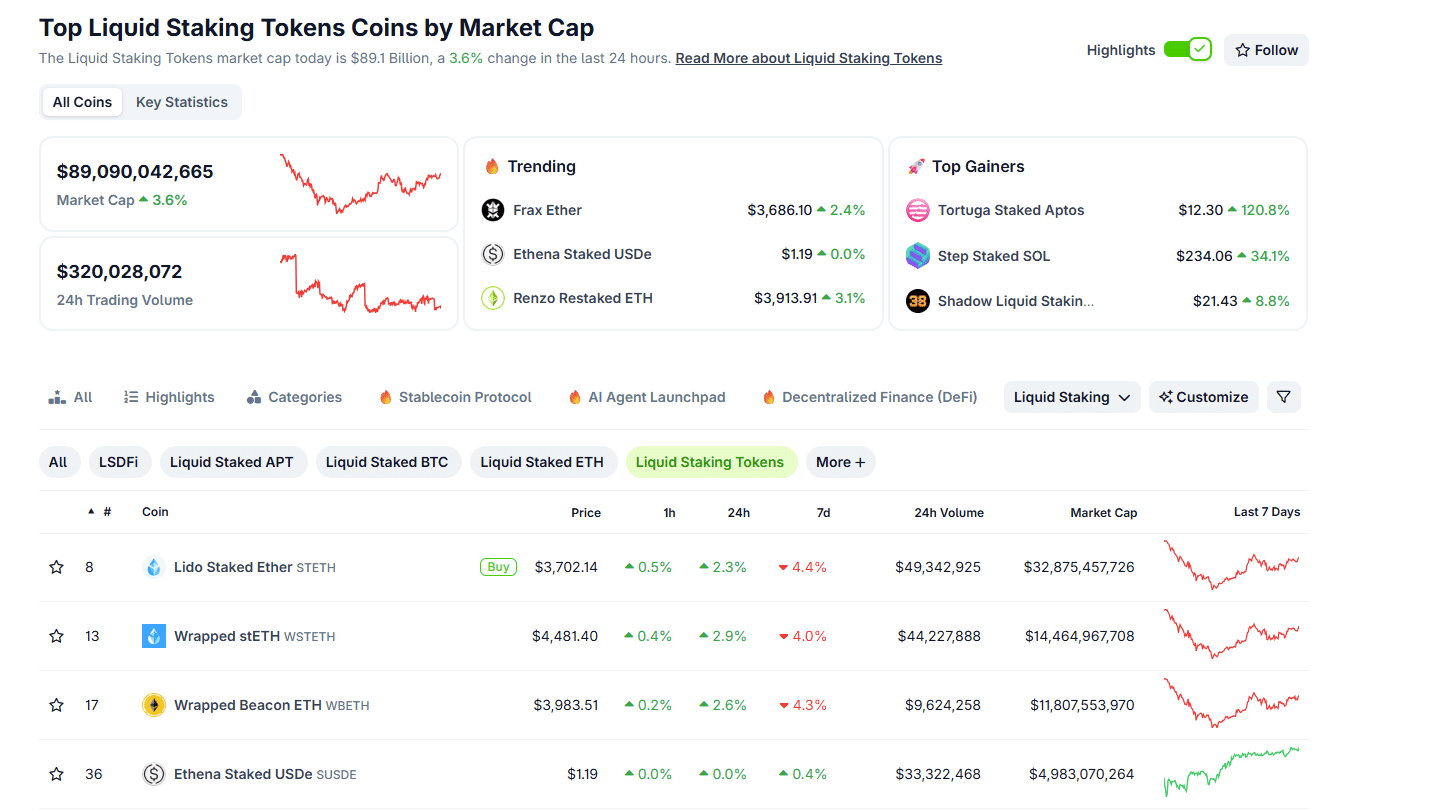This screenshot has width=1446, height=810.
Task: Click the filter funnel icon
Action: (1284, 397)
